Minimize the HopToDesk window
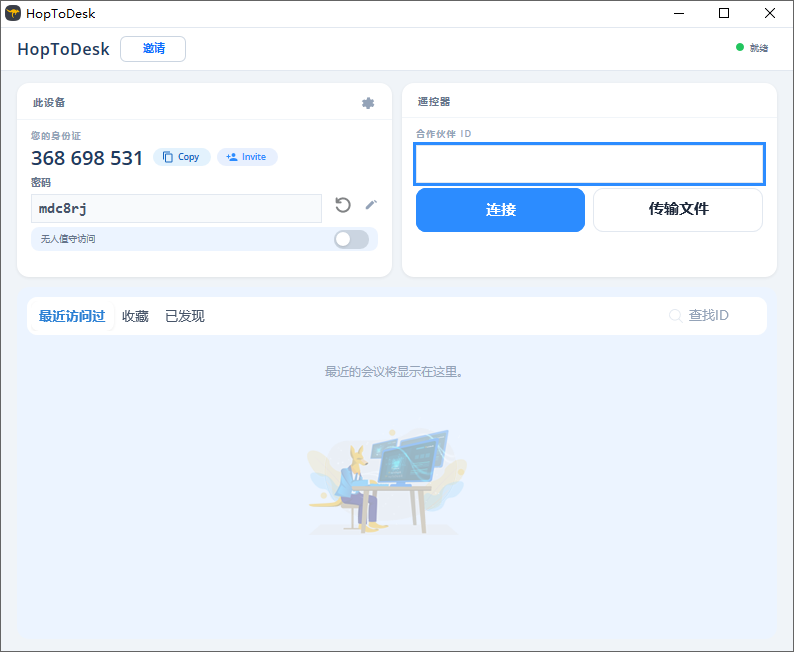794x652 pixels. coord(679,13)
